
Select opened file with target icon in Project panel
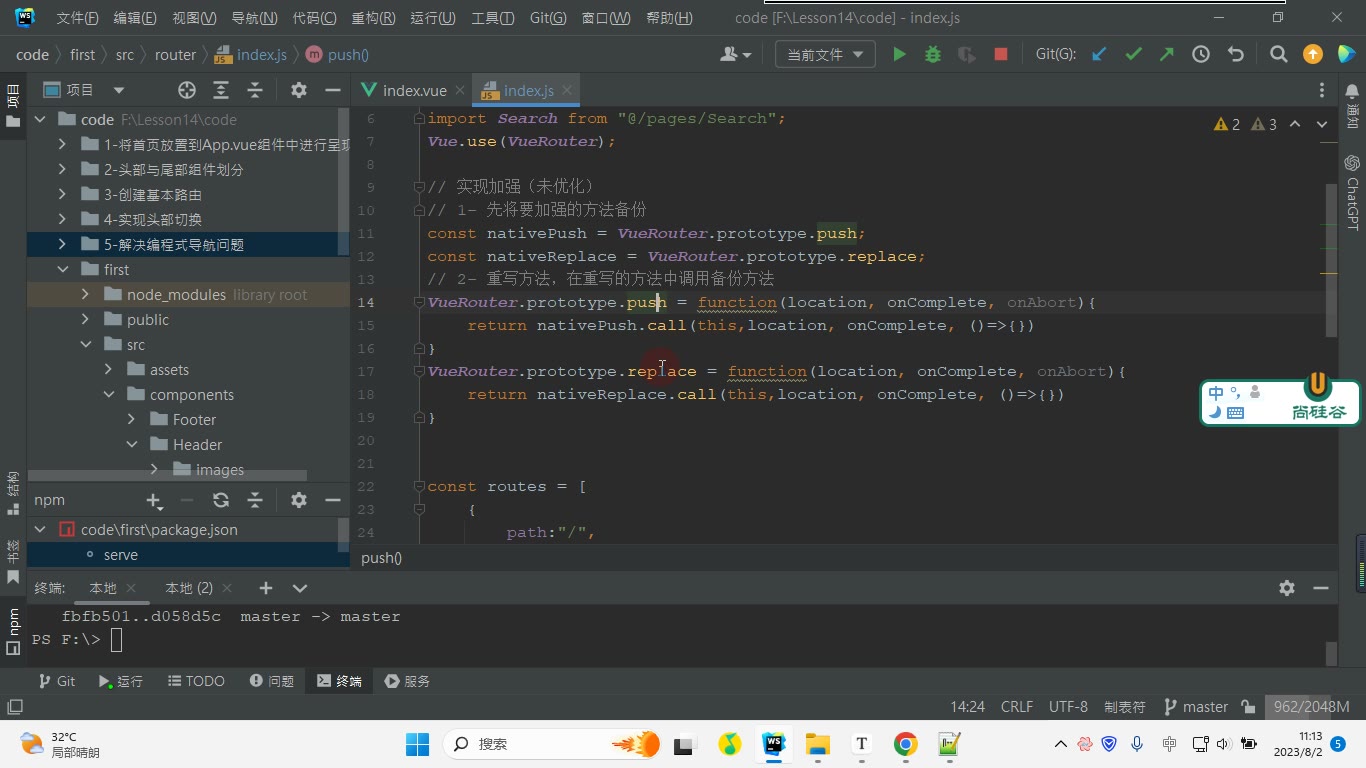pyautogui.click(x=187, y=90)
